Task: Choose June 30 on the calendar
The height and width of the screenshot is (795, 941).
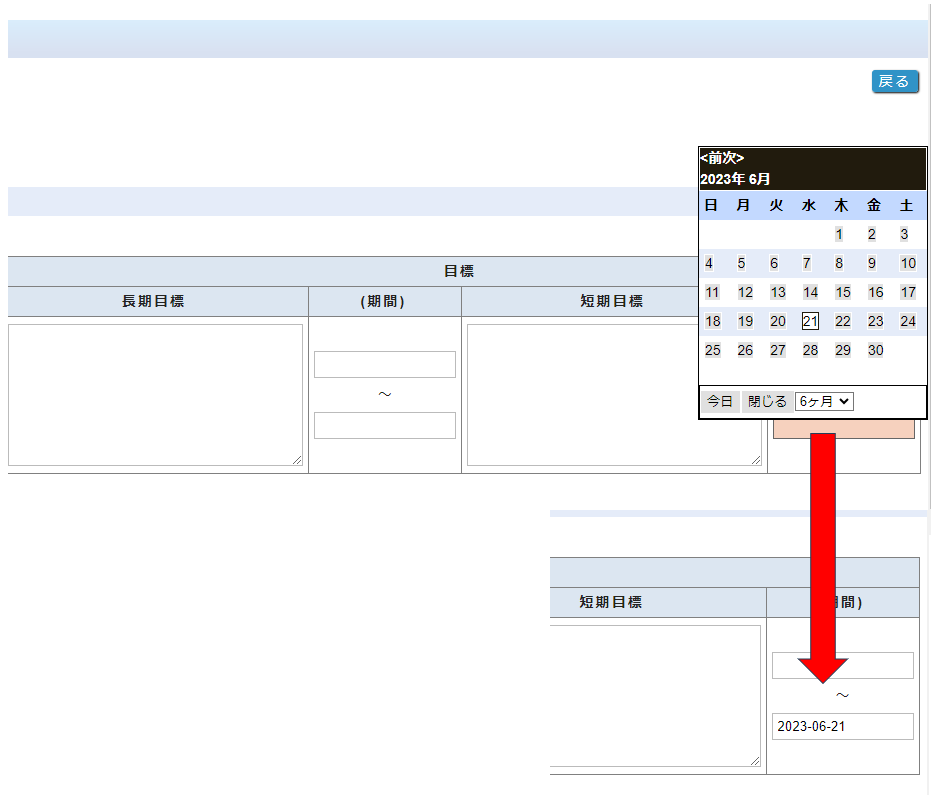Action: (x=875, y=350)
